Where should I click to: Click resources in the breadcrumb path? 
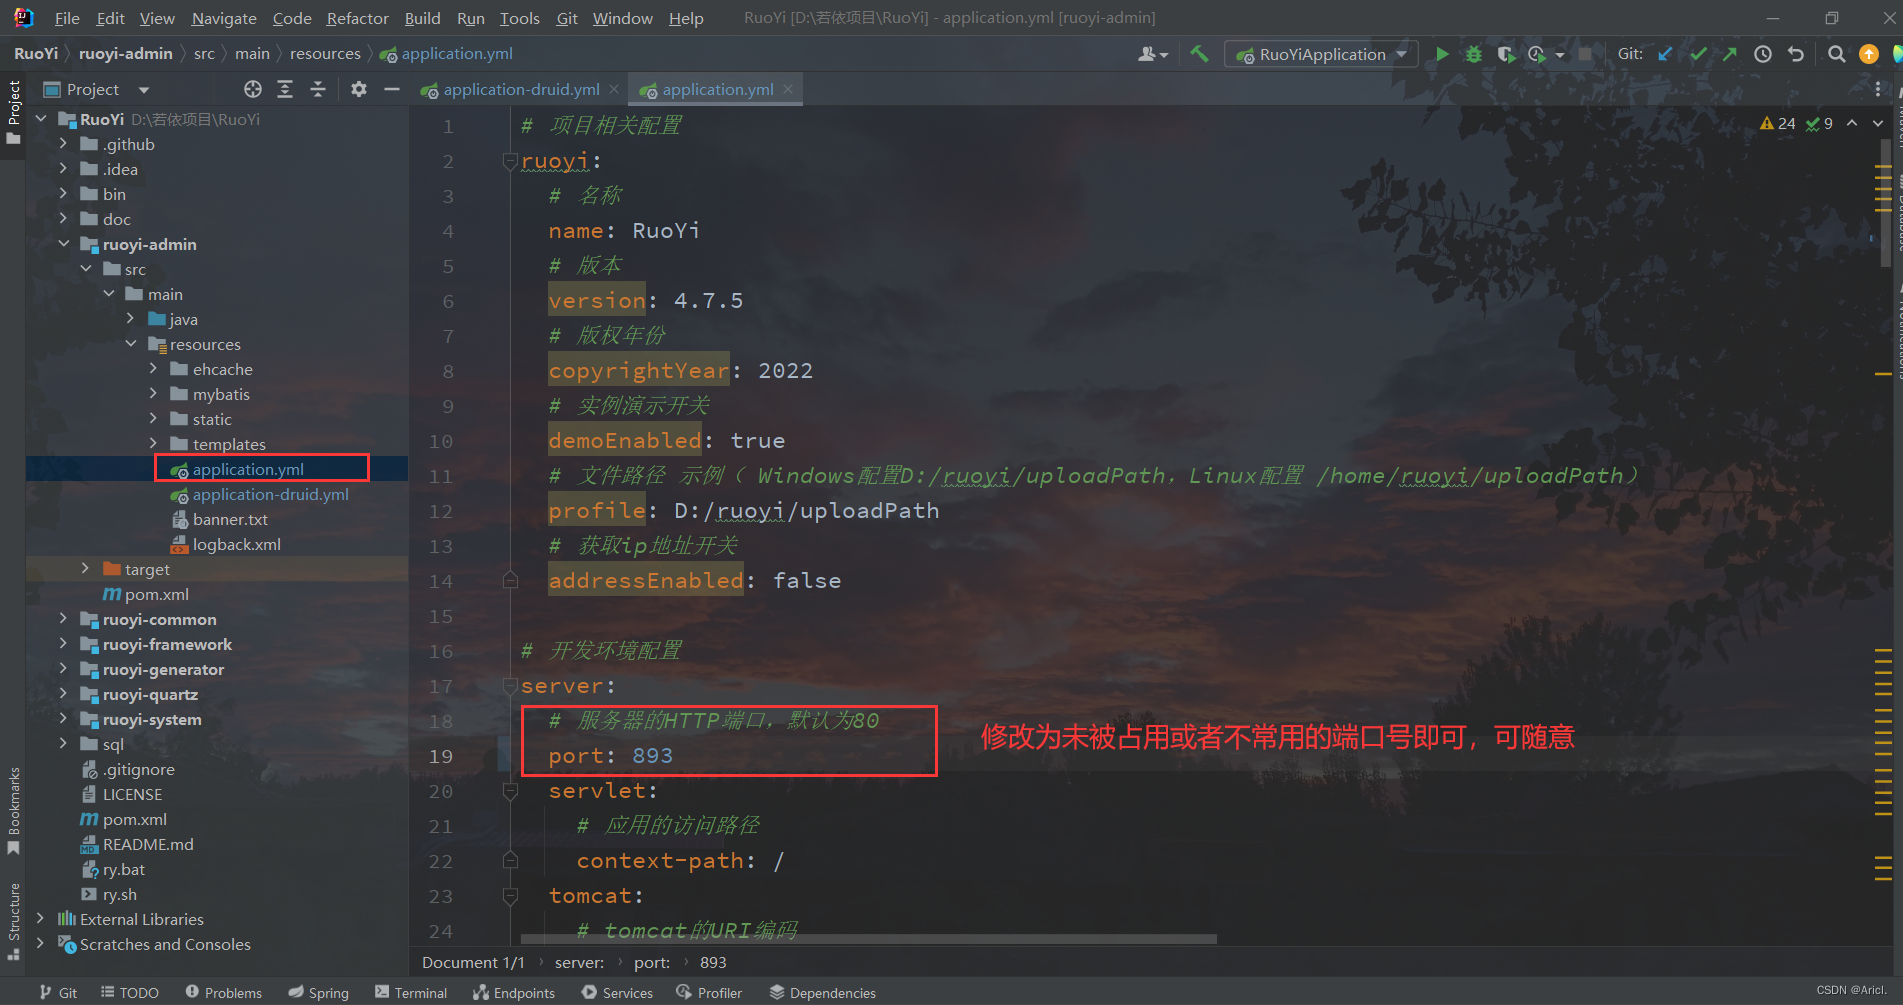point(325,54)
